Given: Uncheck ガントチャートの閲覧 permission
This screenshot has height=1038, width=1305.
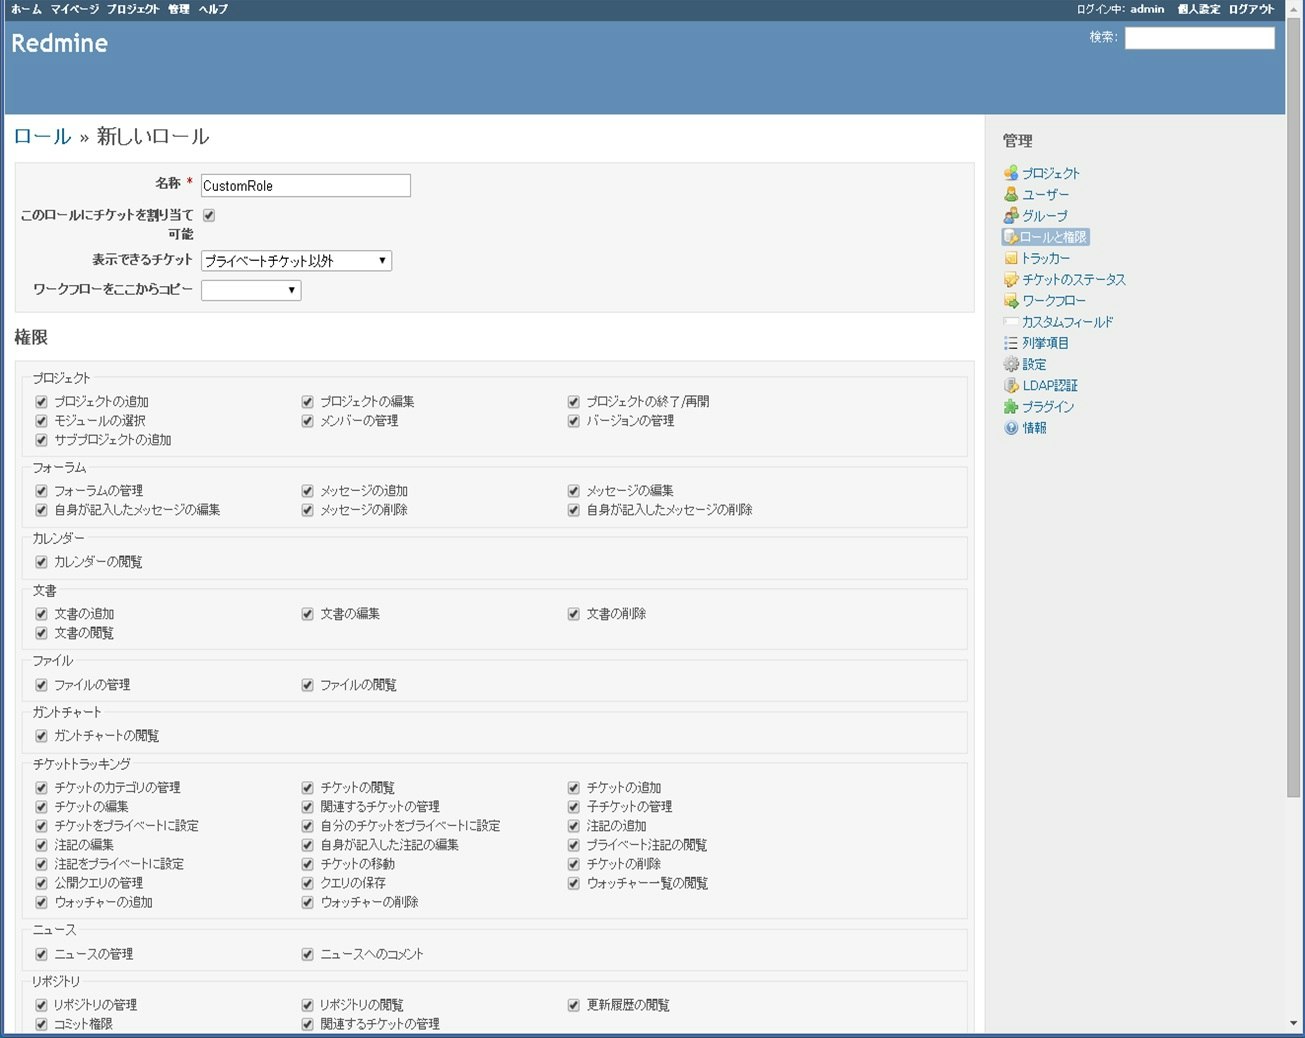Looking at the screenshot, I should (x=41, y=736).
